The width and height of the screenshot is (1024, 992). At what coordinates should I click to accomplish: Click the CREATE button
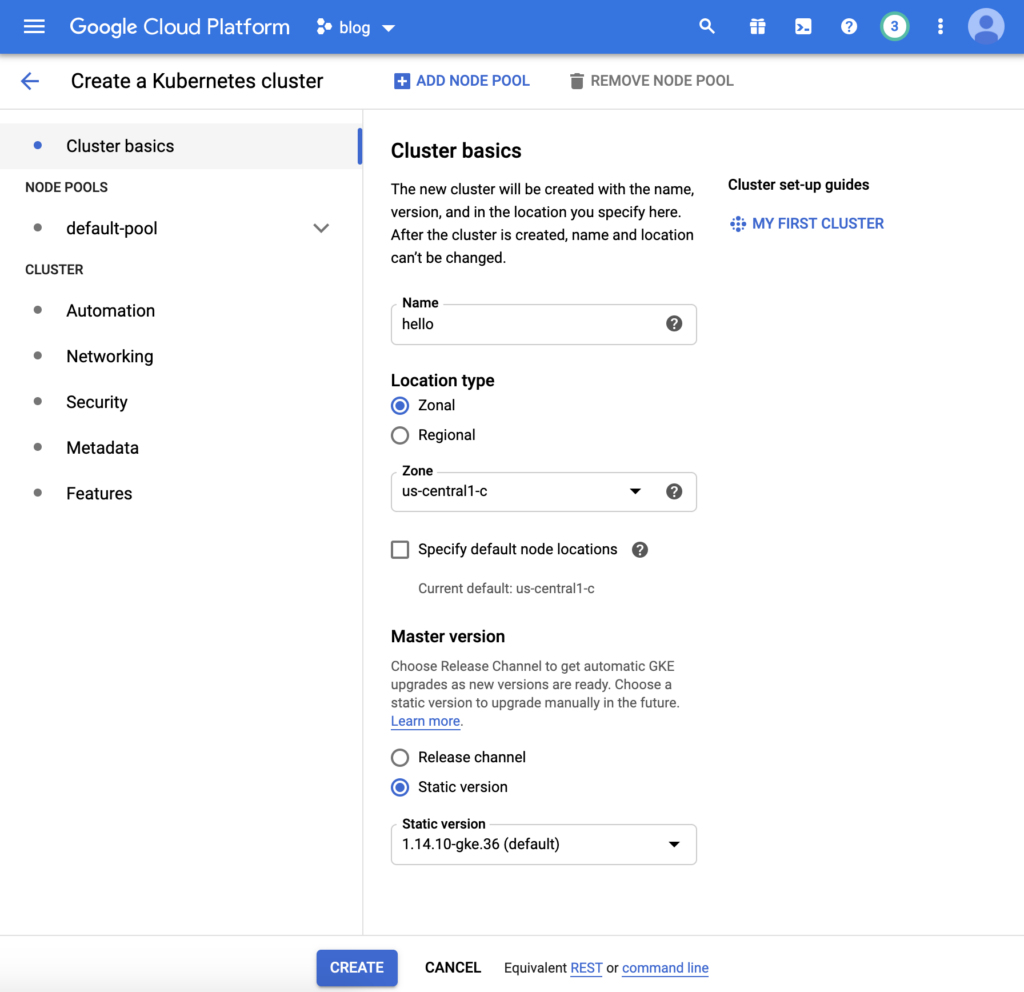pos(357,968)
